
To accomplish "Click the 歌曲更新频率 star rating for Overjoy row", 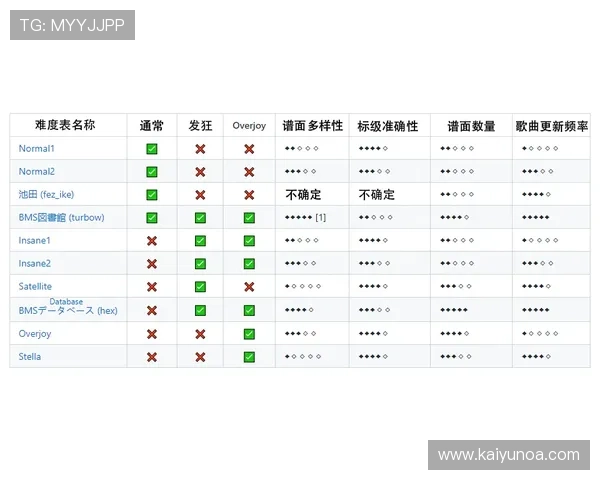I will coord(540,333).
